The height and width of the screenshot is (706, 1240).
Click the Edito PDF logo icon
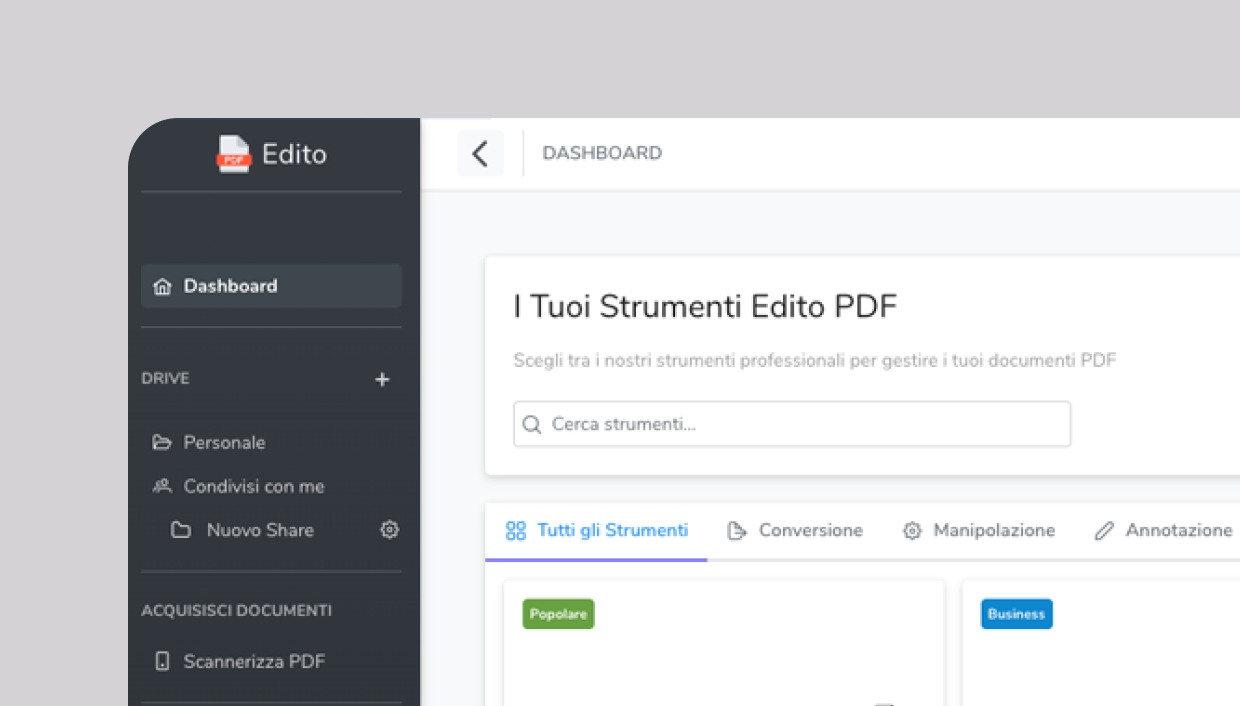(x=233, y=154)
